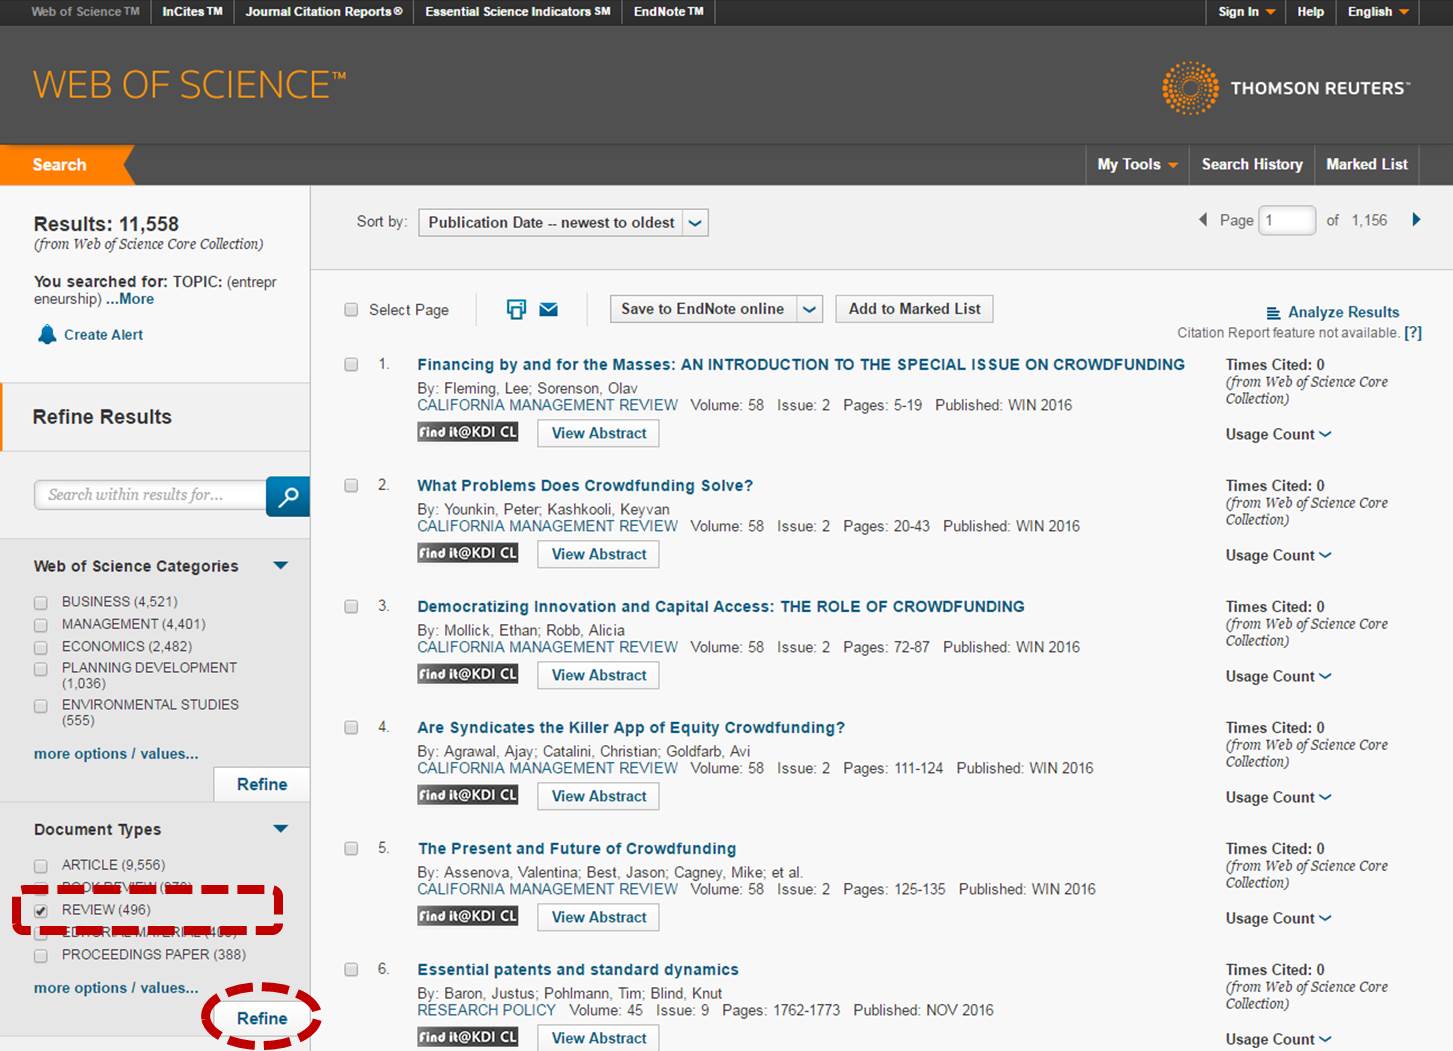This screenshot has height=1051, width=1453.
Task: Open the EndNote tab
Action: click(669, 12)
